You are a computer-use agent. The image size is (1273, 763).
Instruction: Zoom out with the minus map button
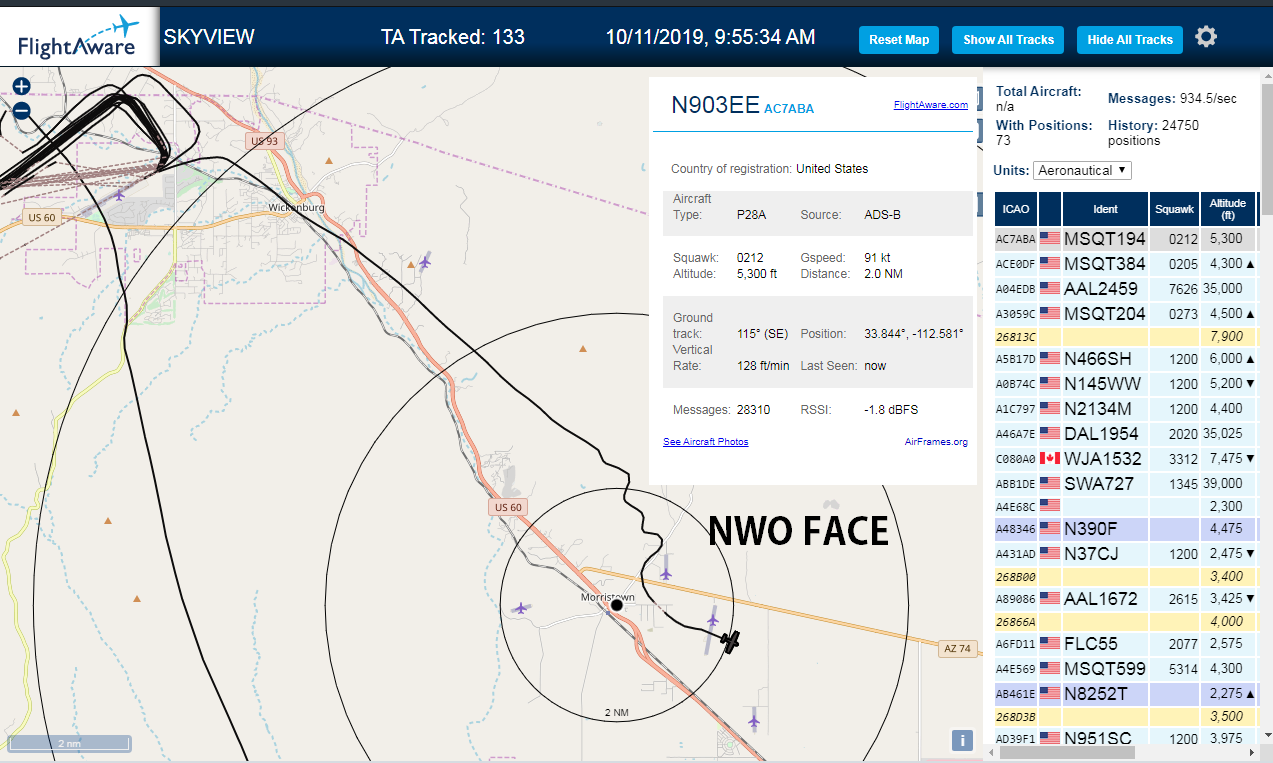(21, 111)
